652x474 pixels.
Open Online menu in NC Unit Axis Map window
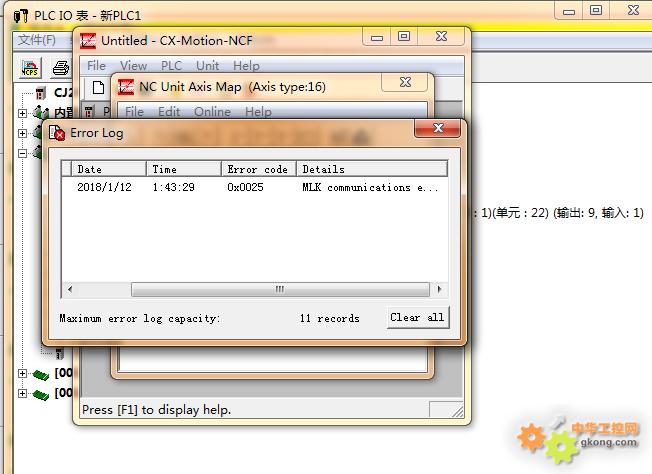point(212,112)
